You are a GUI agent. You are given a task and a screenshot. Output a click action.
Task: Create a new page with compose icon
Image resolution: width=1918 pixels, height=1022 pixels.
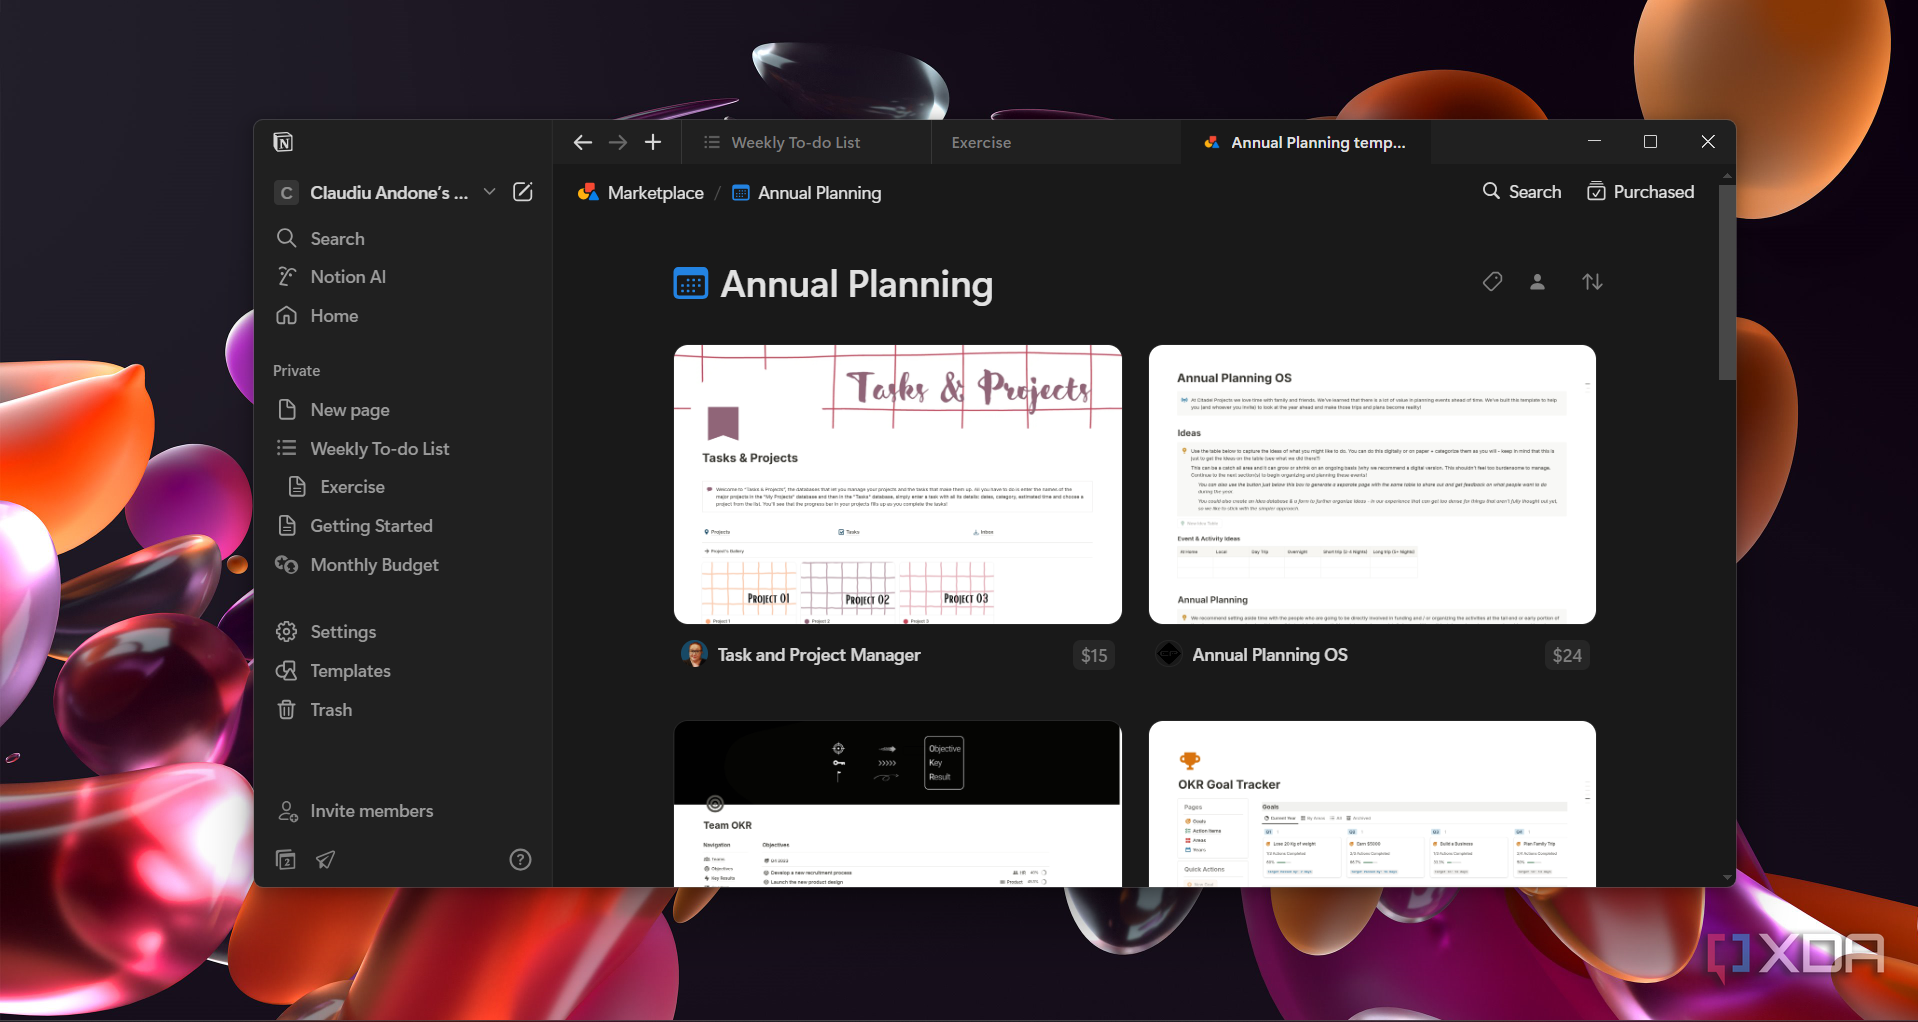tap(523, 192)
